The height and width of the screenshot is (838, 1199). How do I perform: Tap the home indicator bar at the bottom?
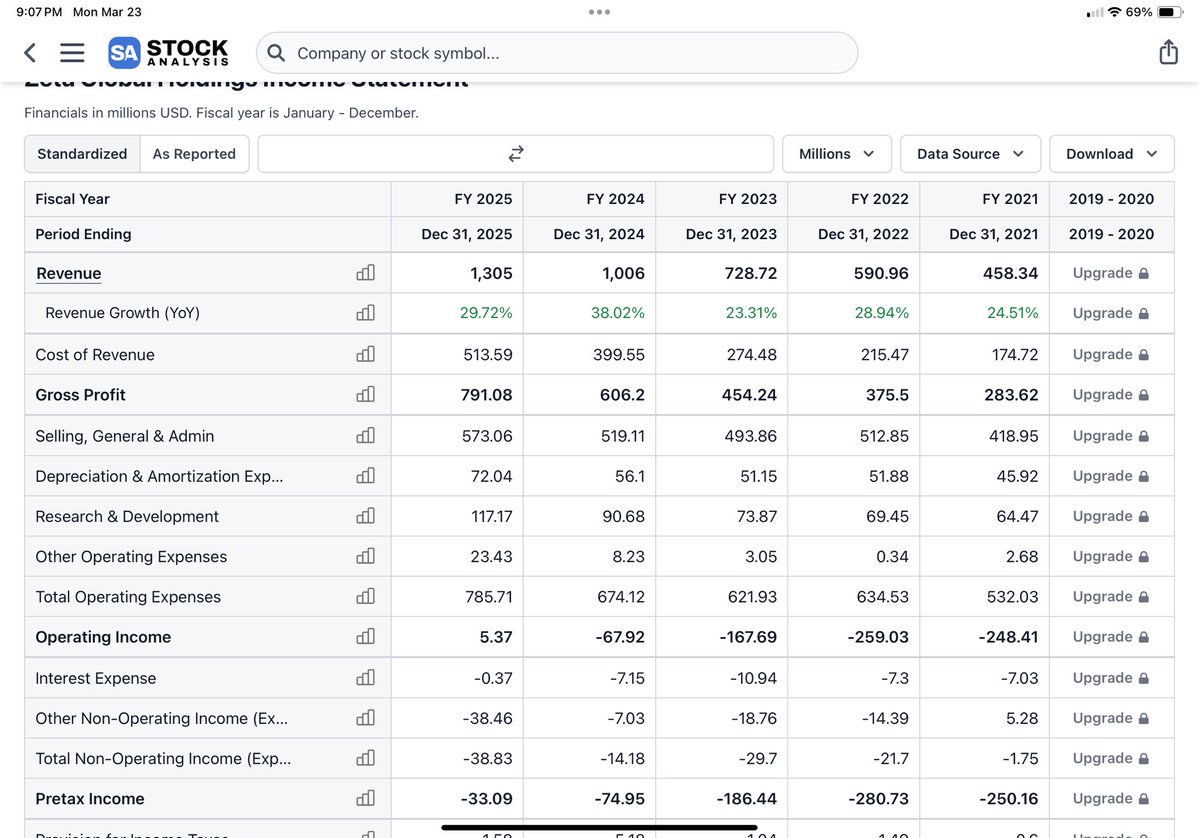click(x=600, y=827)
